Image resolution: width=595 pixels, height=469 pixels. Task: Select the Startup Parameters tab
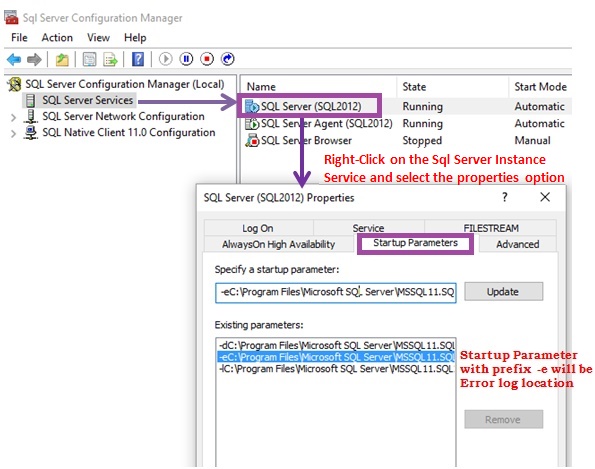point(416,243)
